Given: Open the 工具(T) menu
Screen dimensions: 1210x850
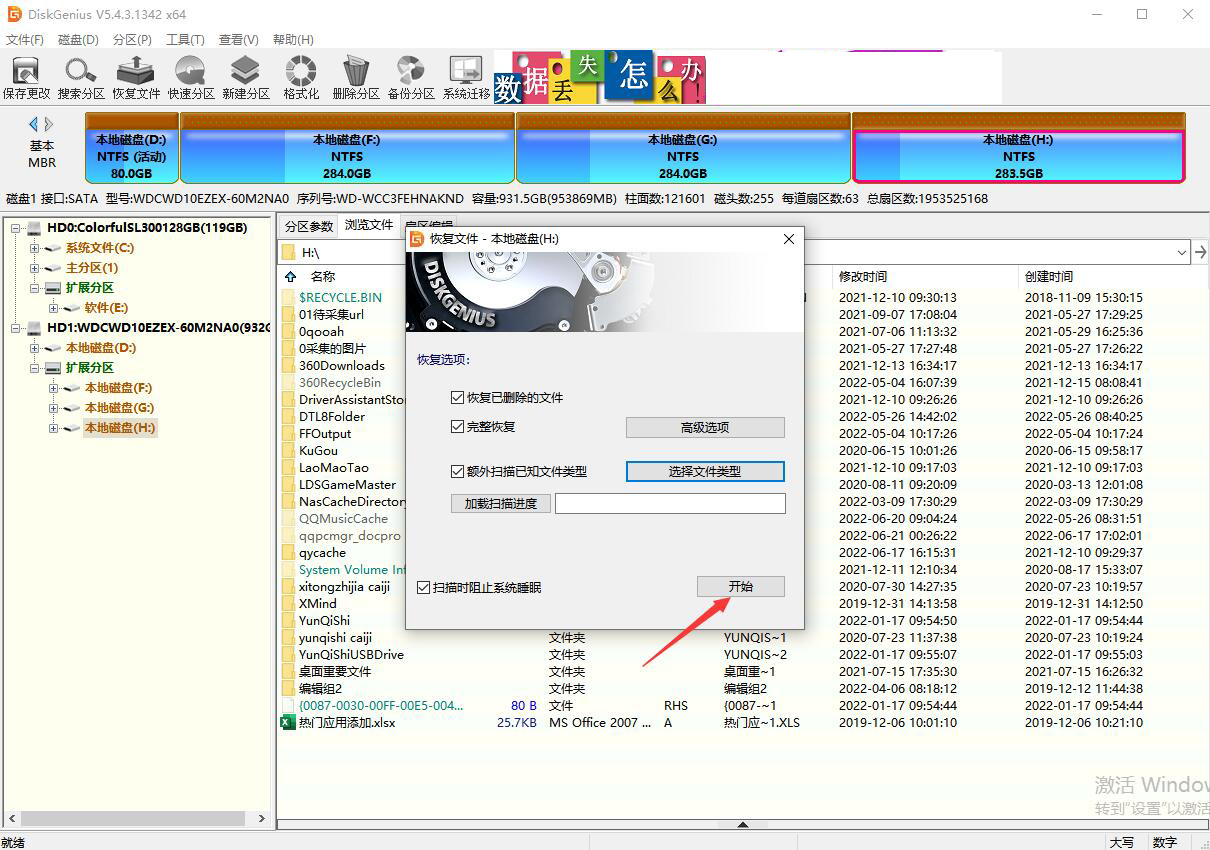Looking at the screenshot, I should (x=185, y=40).
